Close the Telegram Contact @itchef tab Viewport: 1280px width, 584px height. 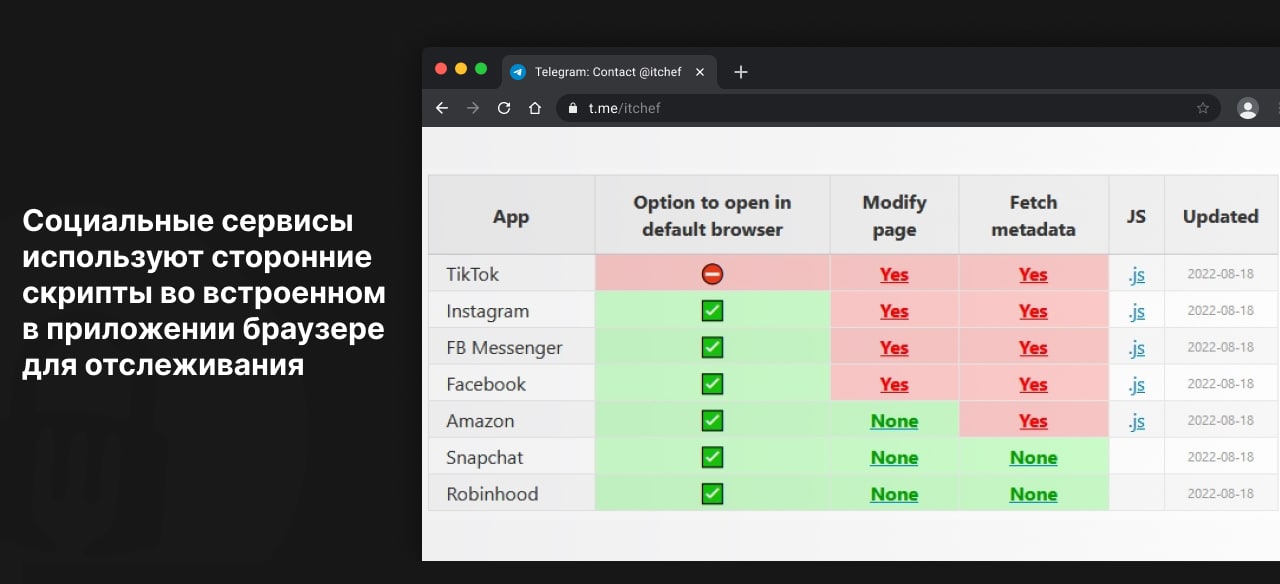tap(700, 72)
